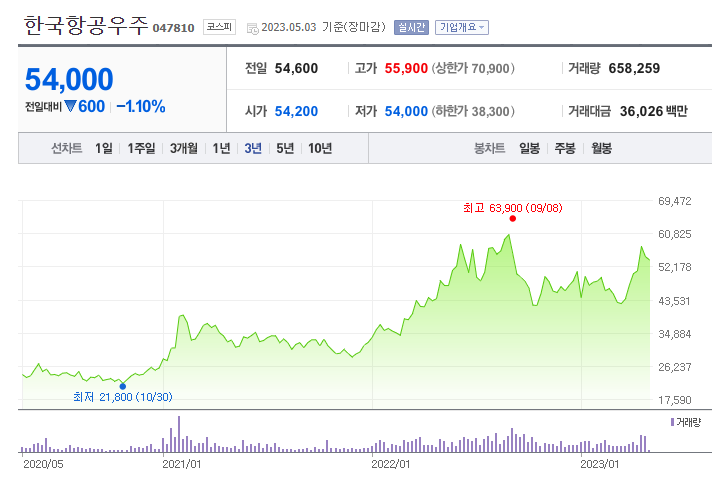Image resolution: width=712 pixels, height=484 pixels.
Task: Click the 2022/01 x-axis label
Action: click(x=391, y=464)
